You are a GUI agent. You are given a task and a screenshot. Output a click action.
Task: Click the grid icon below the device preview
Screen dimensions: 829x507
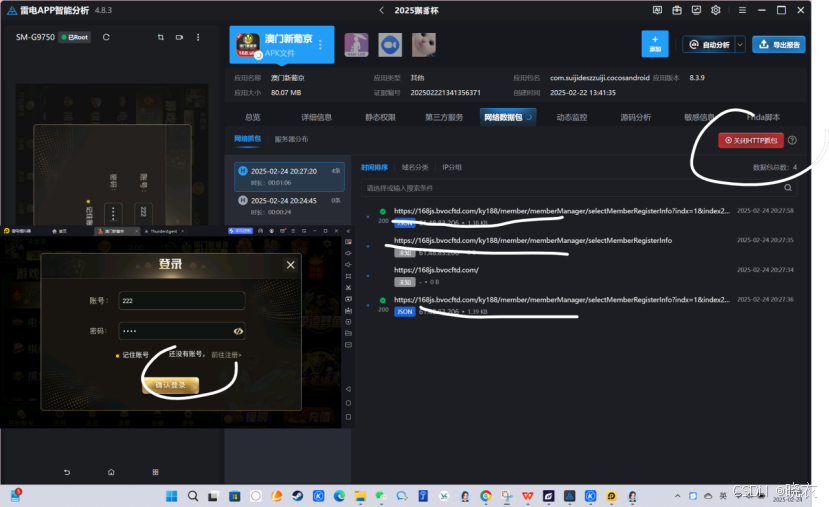tap(155, 472)
